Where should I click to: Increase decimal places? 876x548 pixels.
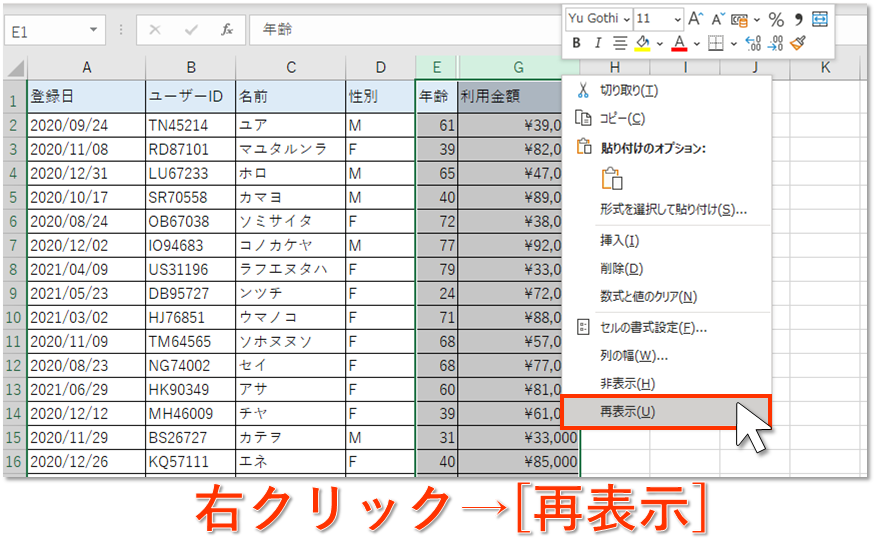753,43
